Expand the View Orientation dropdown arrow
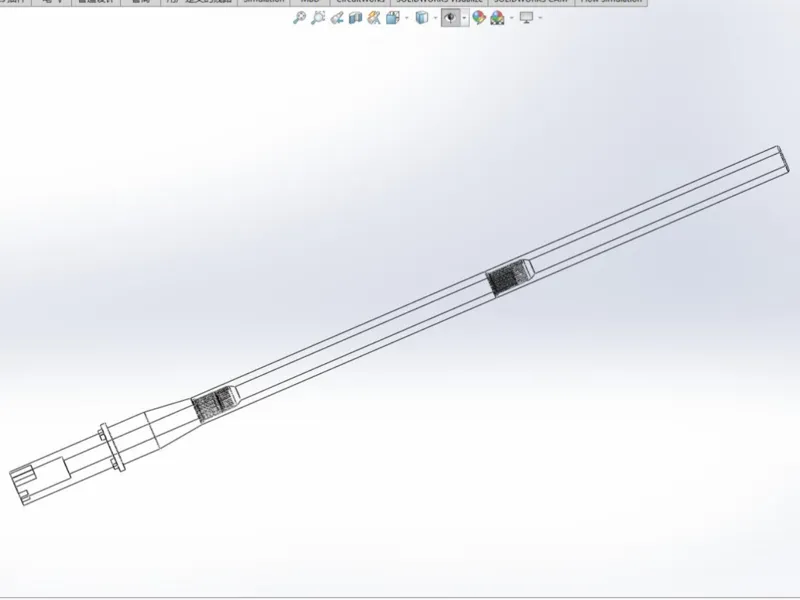The width and height of the screenshot is (800, 600). (407, 18)
